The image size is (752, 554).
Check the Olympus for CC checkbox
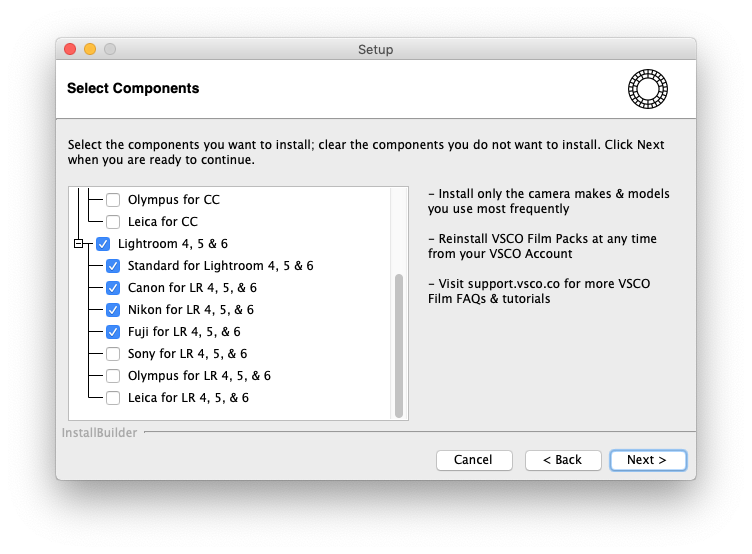tap(113, 200)
